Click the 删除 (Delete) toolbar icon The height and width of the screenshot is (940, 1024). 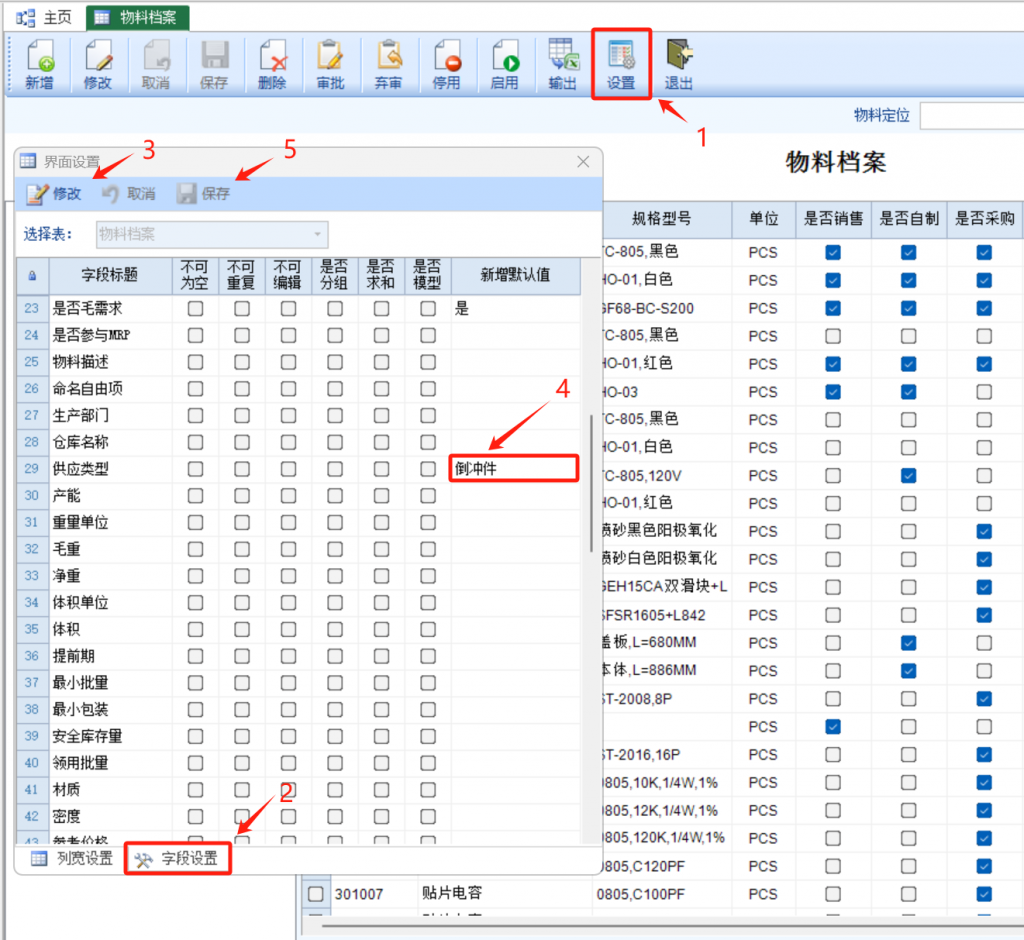click(272, 64)
